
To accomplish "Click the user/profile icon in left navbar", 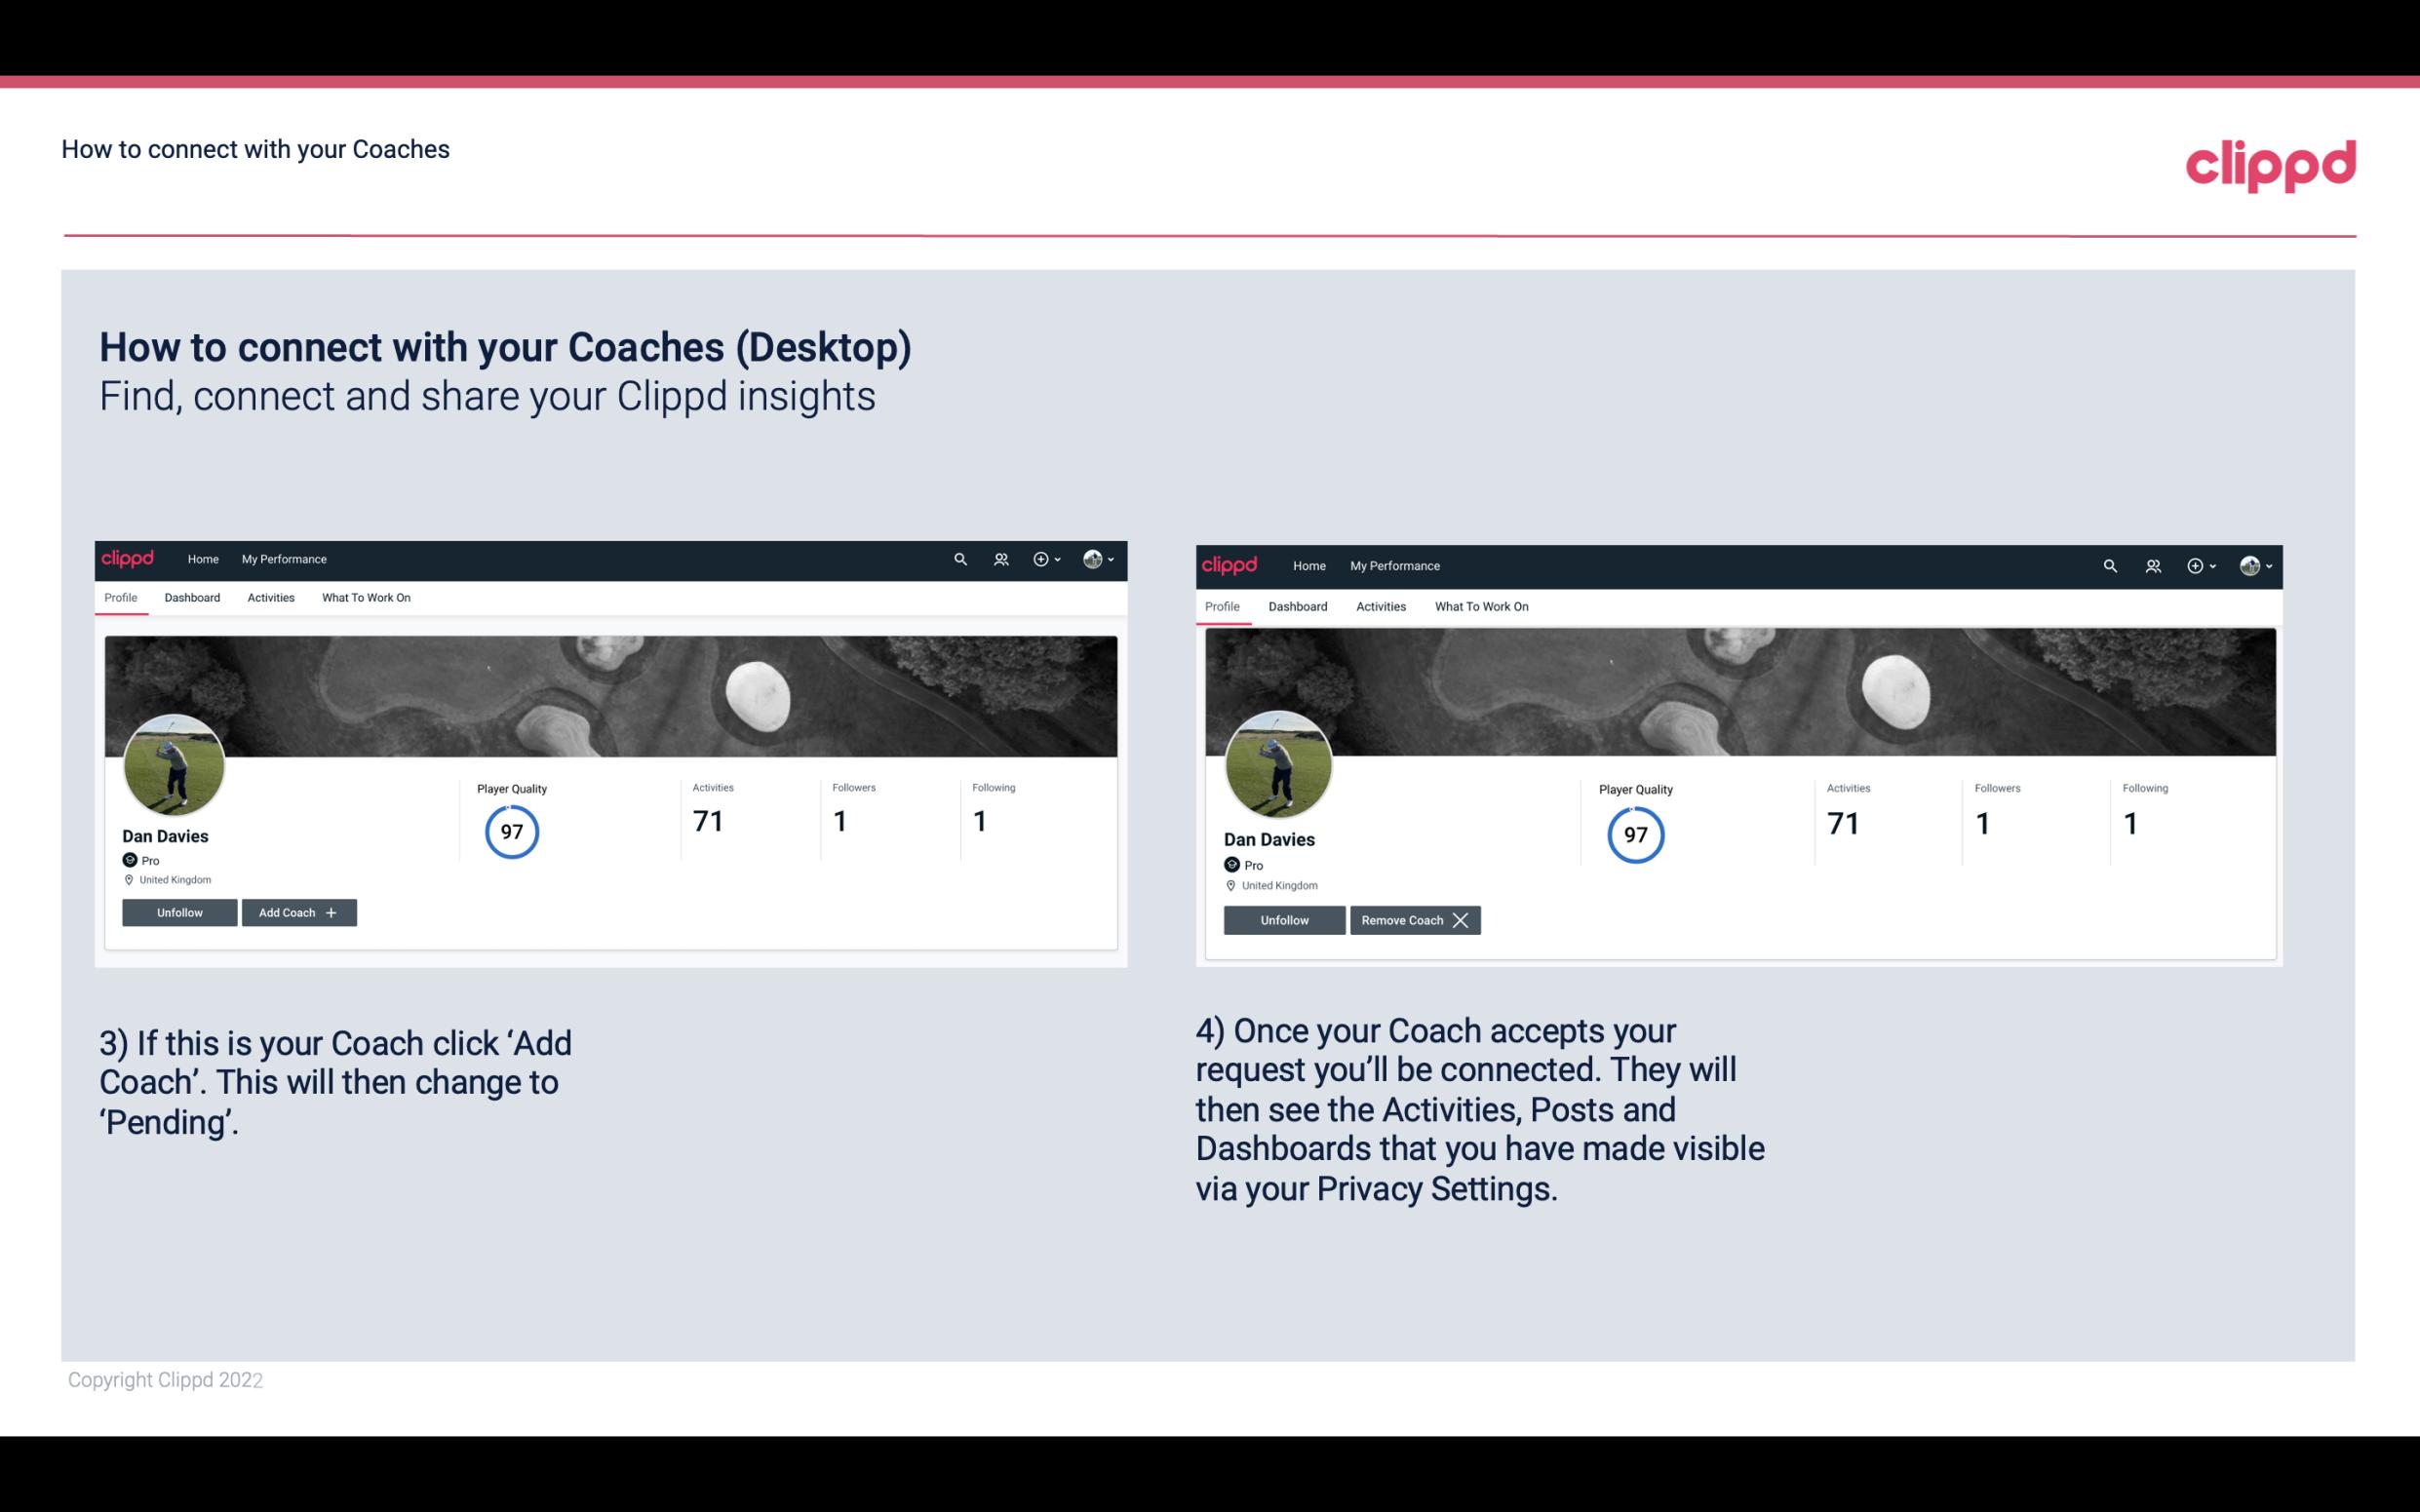I will click(1001, 560).
